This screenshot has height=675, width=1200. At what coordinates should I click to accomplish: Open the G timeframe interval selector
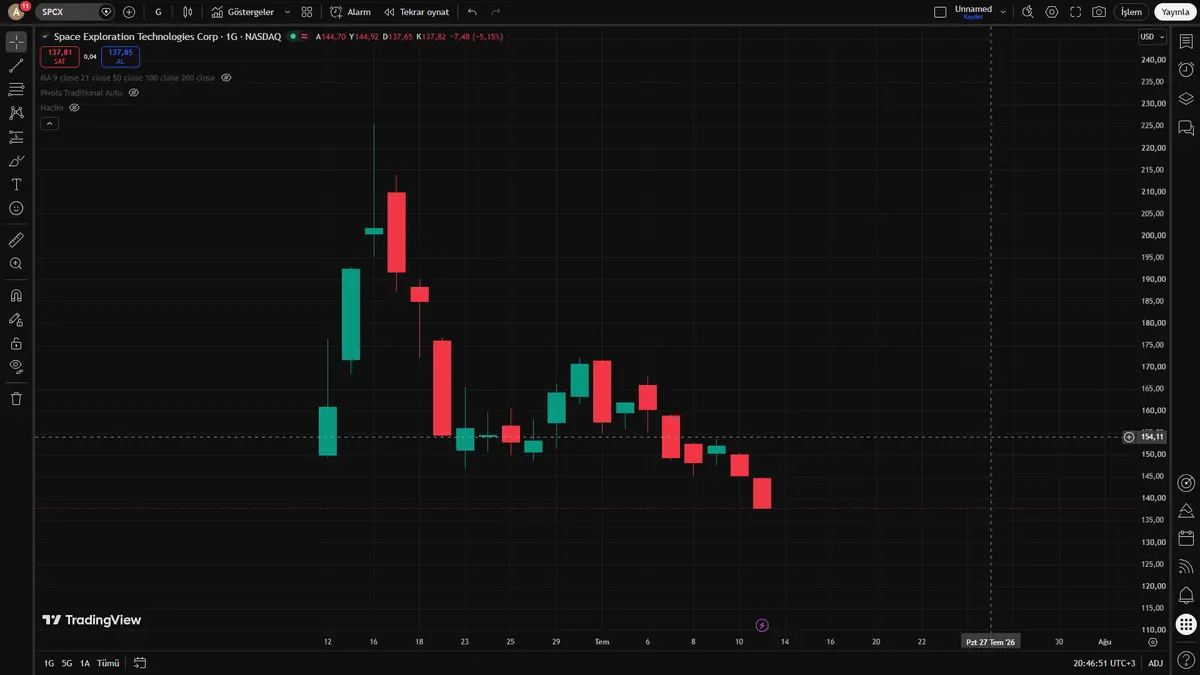[158, 12]
